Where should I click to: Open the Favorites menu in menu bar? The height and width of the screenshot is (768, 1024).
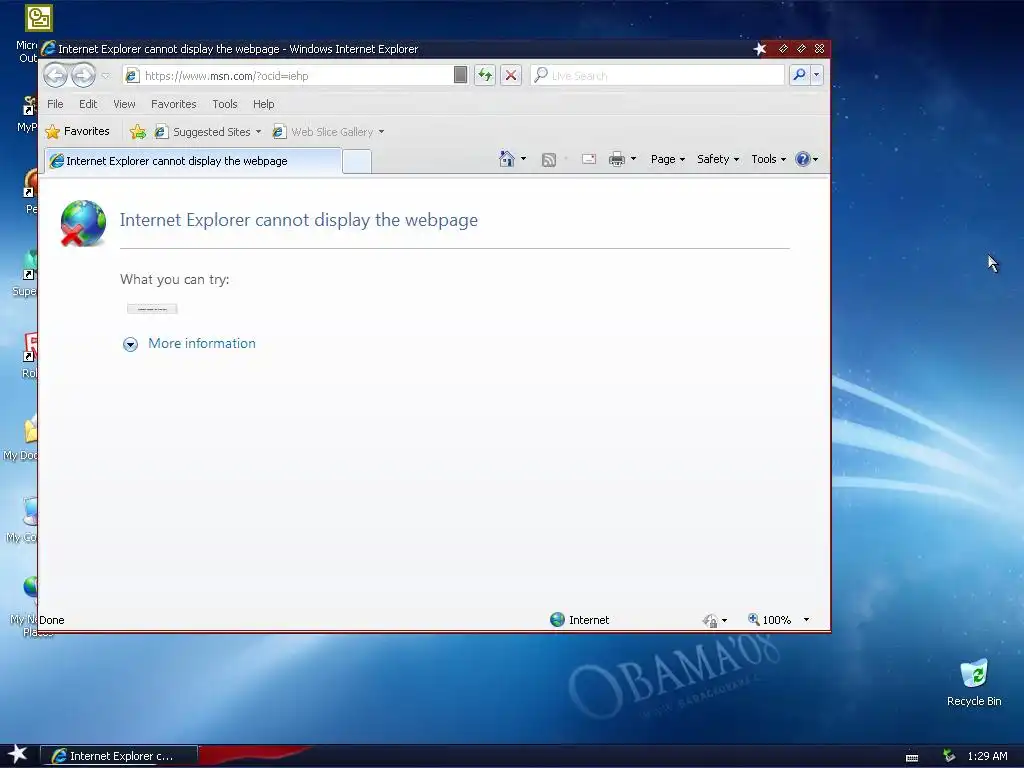coord(174,104)
